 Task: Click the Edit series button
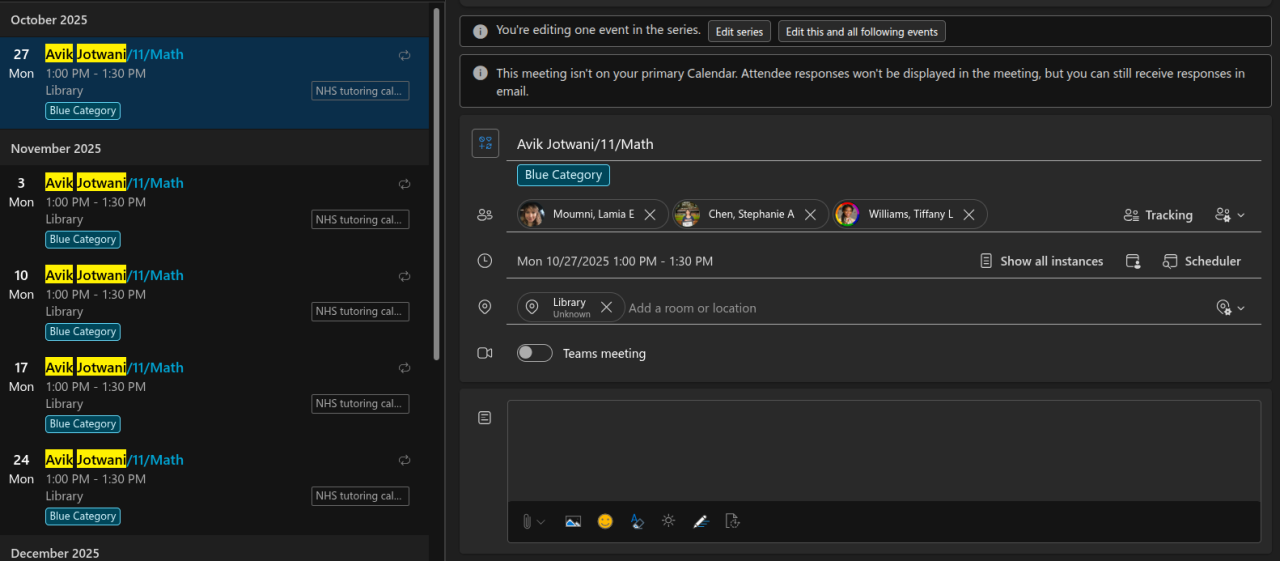point(739,32)
